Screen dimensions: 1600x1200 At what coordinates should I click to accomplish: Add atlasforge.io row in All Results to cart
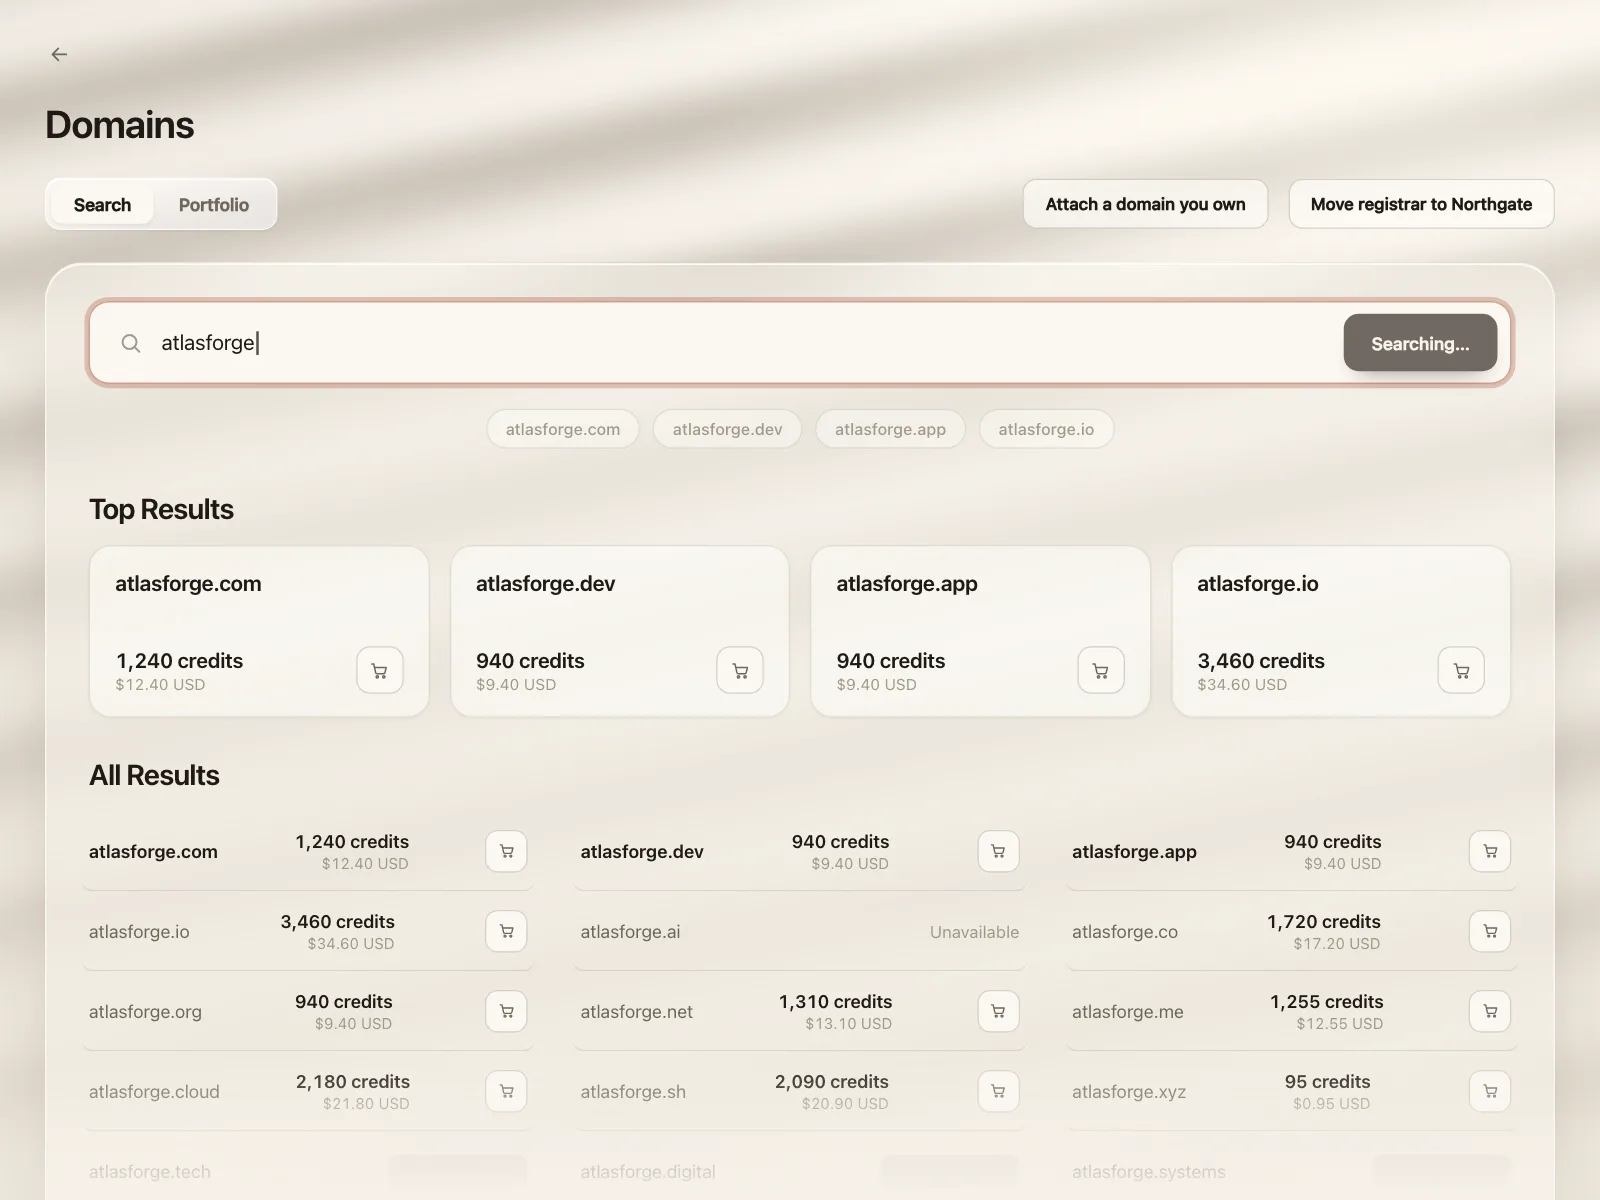click(506, 931)
